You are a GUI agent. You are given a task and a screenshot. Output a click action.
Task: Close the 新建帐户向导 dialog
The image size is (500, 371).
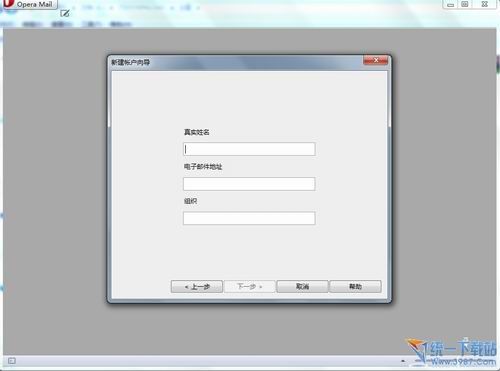click(376, 60)
